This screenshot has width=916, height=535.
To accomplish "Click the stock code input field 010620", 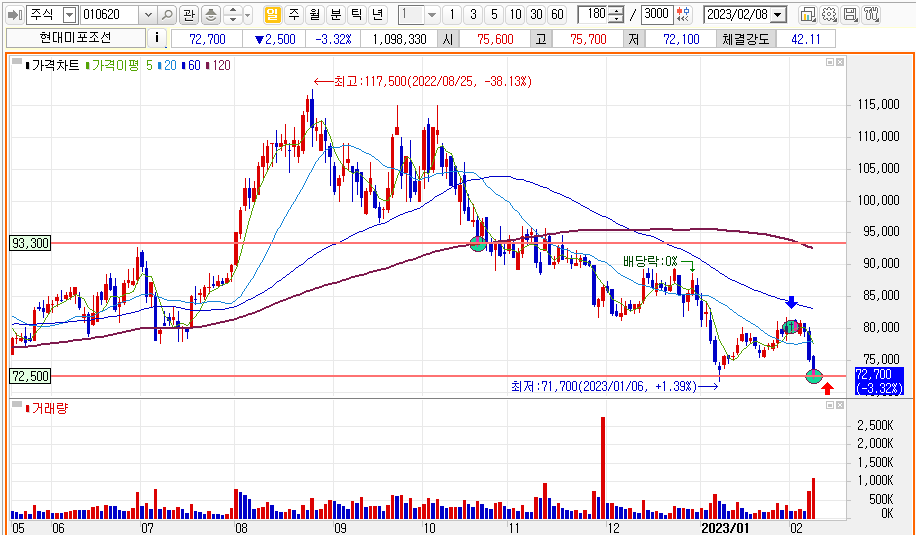I will point(111,15).
